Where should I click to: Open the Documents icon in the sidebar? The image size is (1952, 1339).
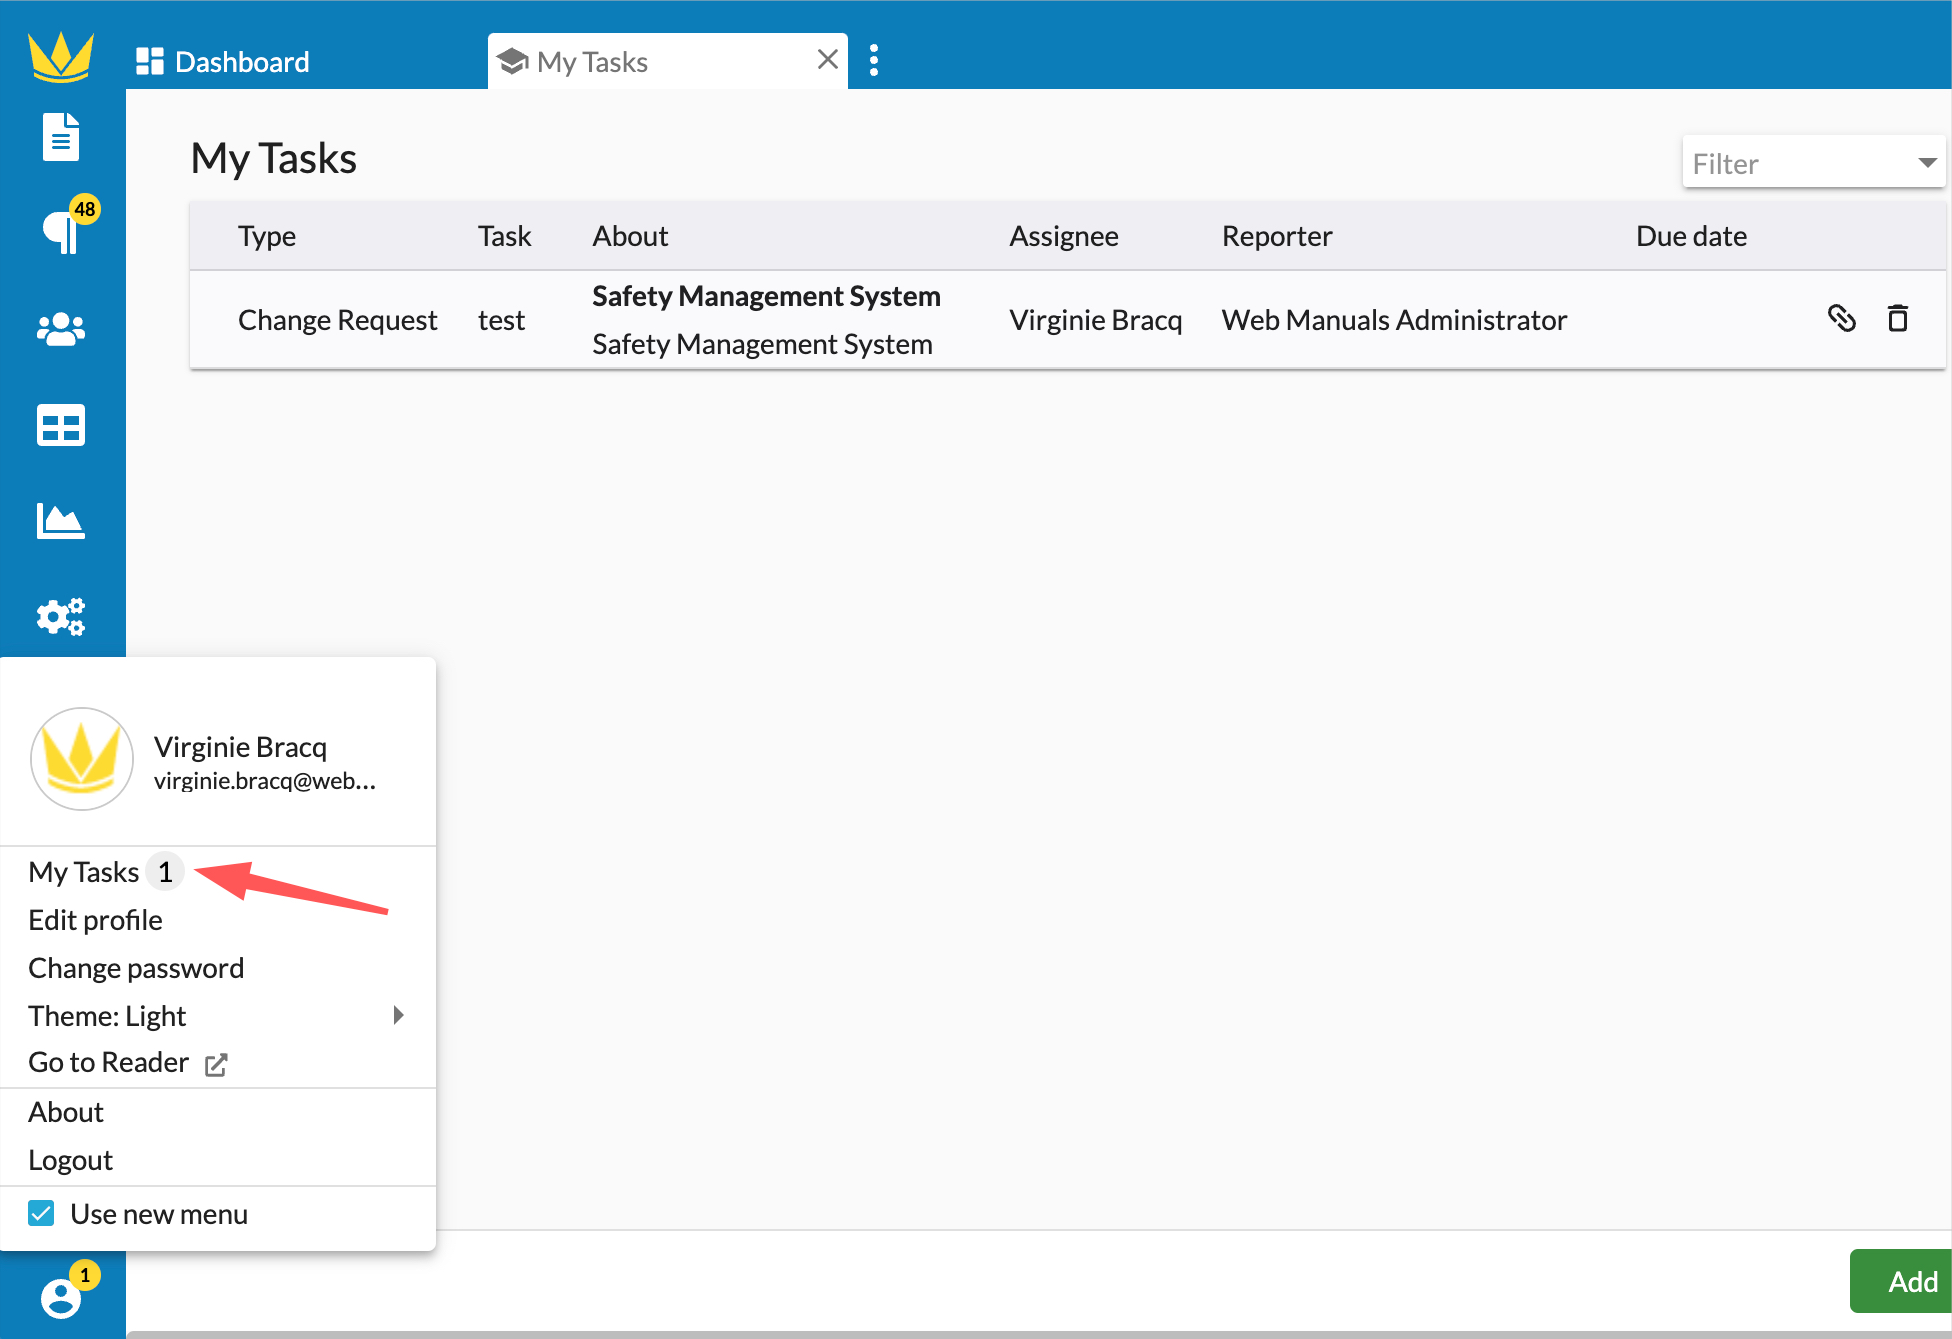(61, 137)
